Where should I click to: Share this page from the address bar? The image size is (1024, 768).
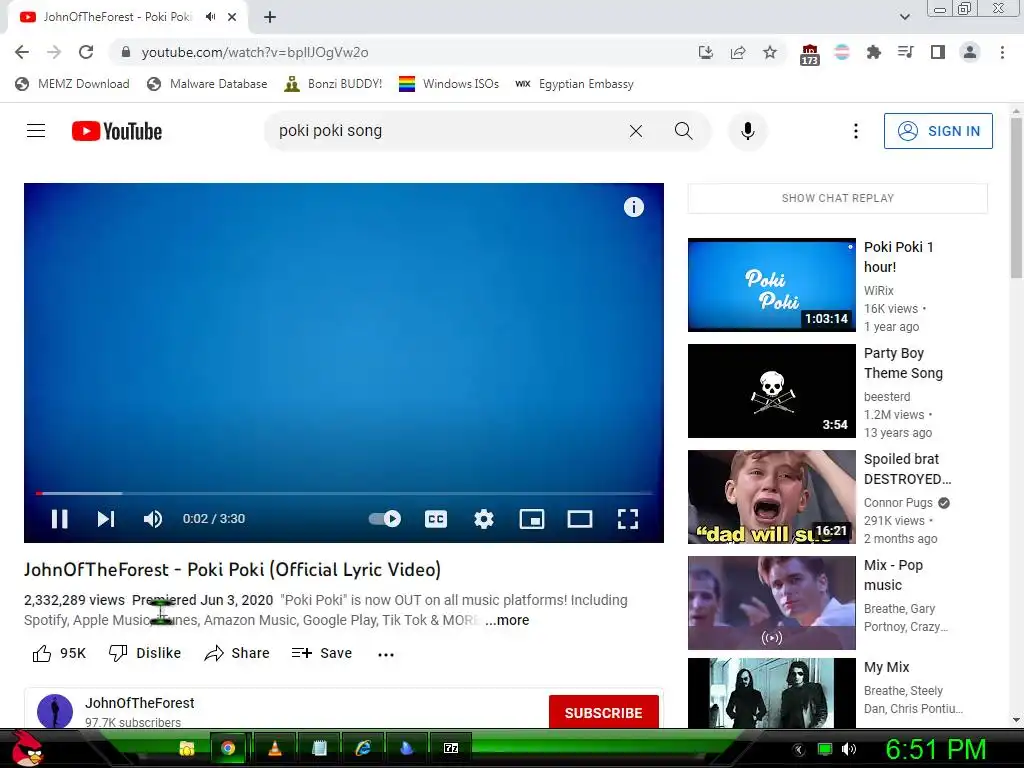738,52
